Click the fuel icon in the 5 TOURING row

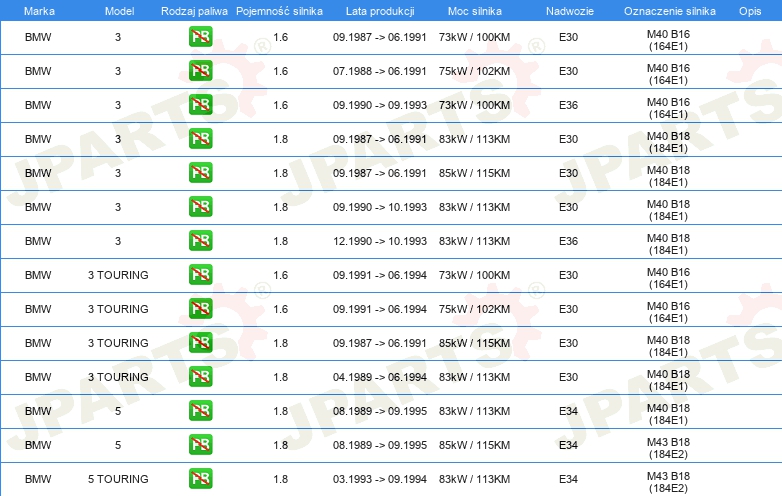[x=200, y=479]
